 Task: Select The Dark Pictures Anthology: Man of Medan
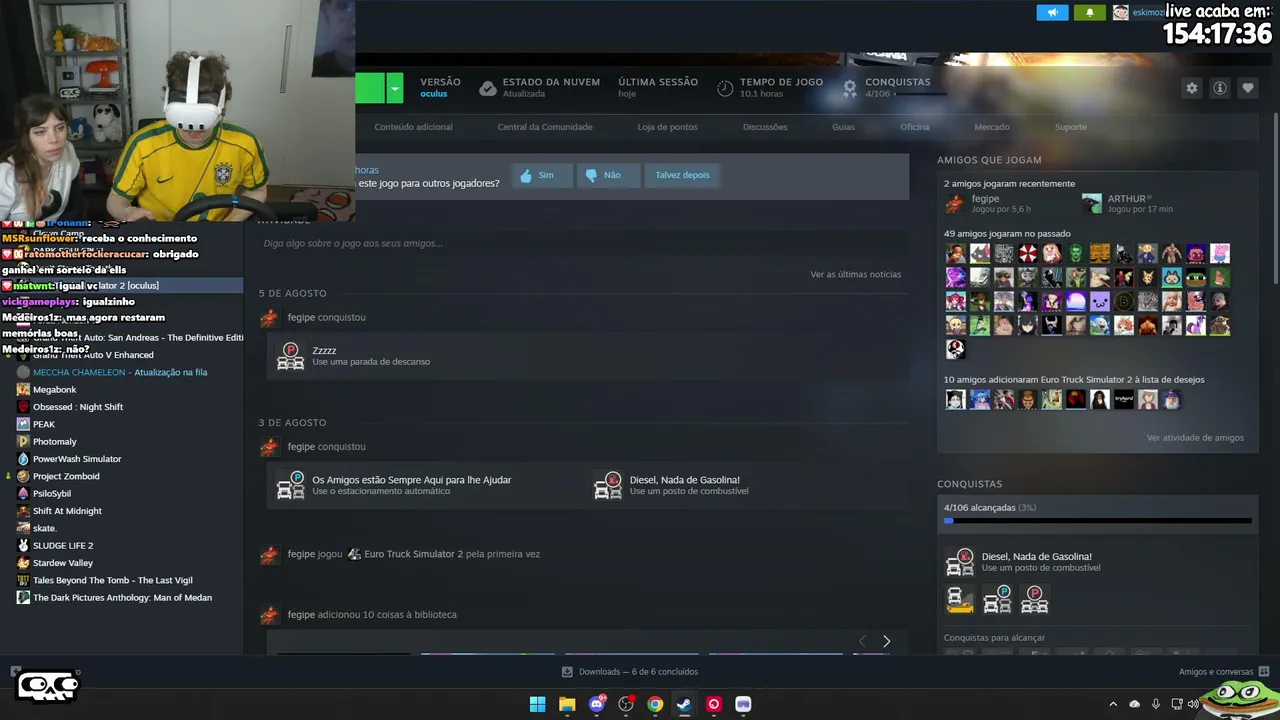[122, 598]
